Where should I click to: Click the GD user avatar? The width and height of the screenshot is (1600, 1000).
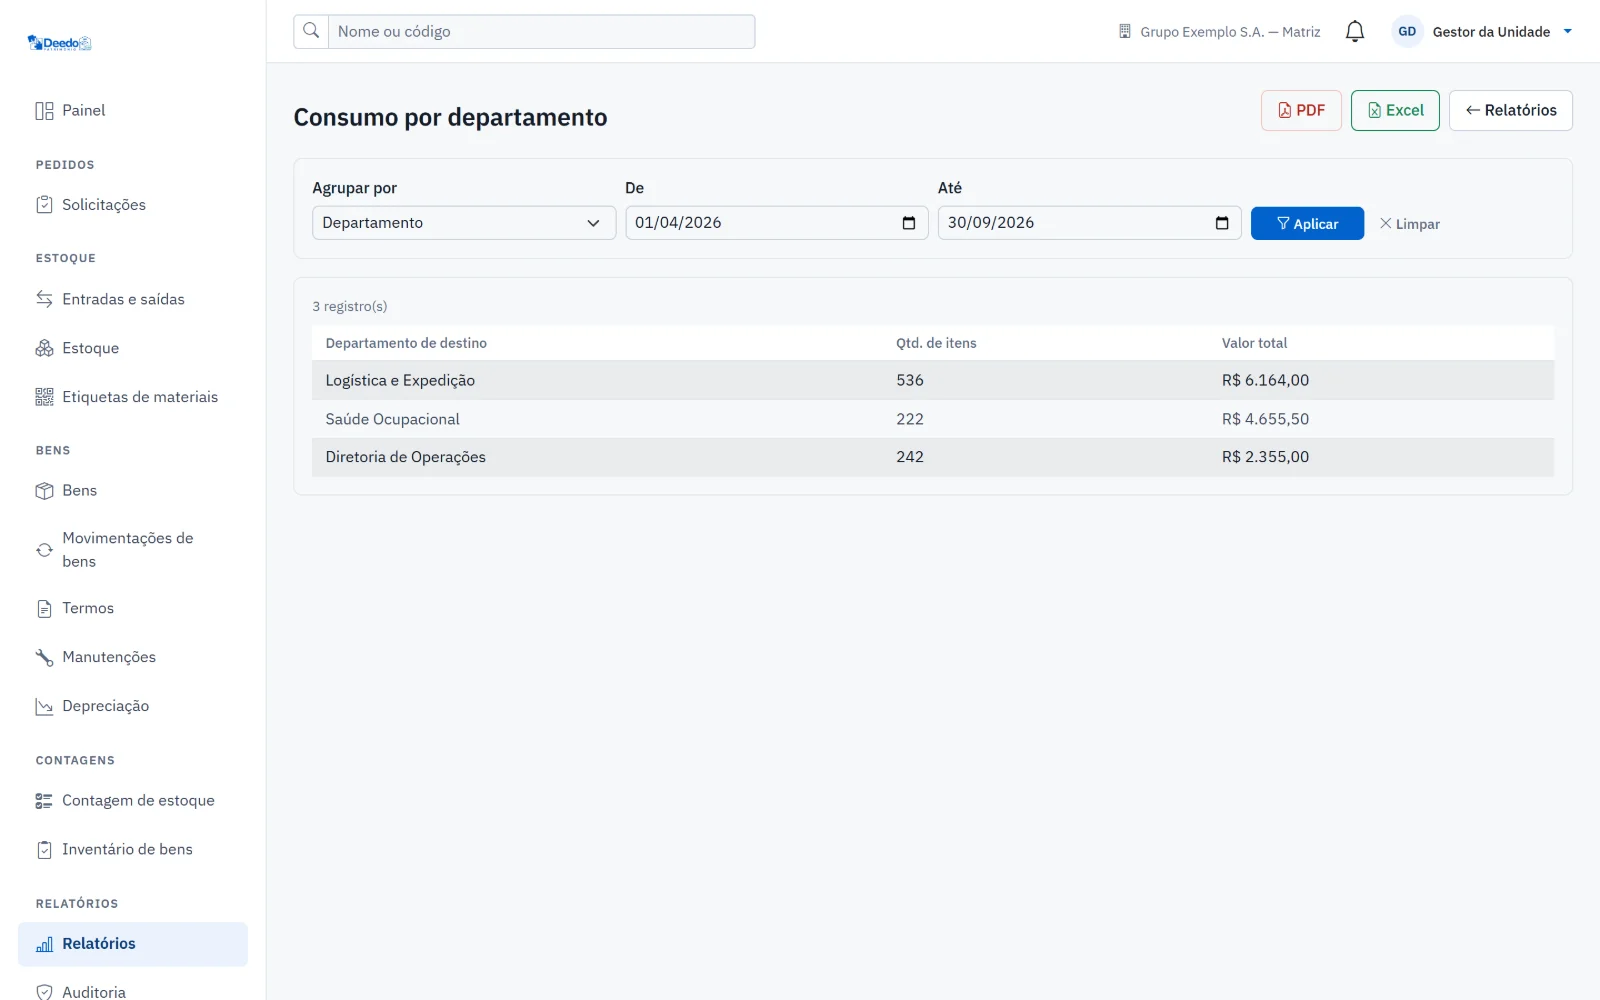pyautogui.click(x=1407, y=32)
